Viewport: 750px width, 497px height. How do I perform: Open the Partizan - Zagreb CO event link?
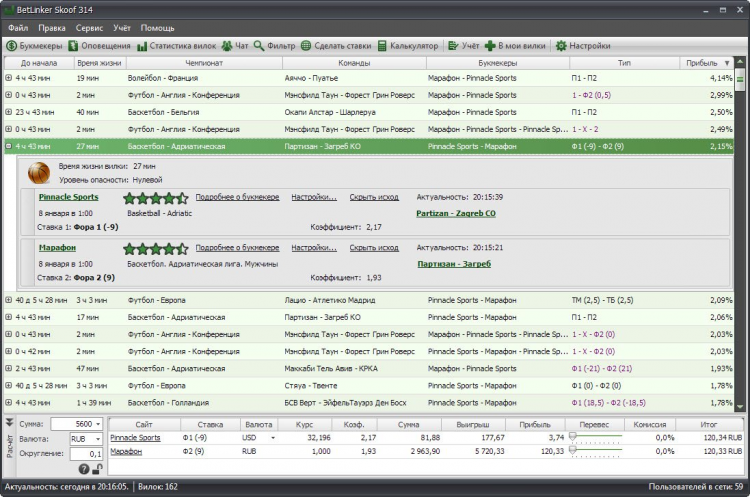tap(456, 213)
